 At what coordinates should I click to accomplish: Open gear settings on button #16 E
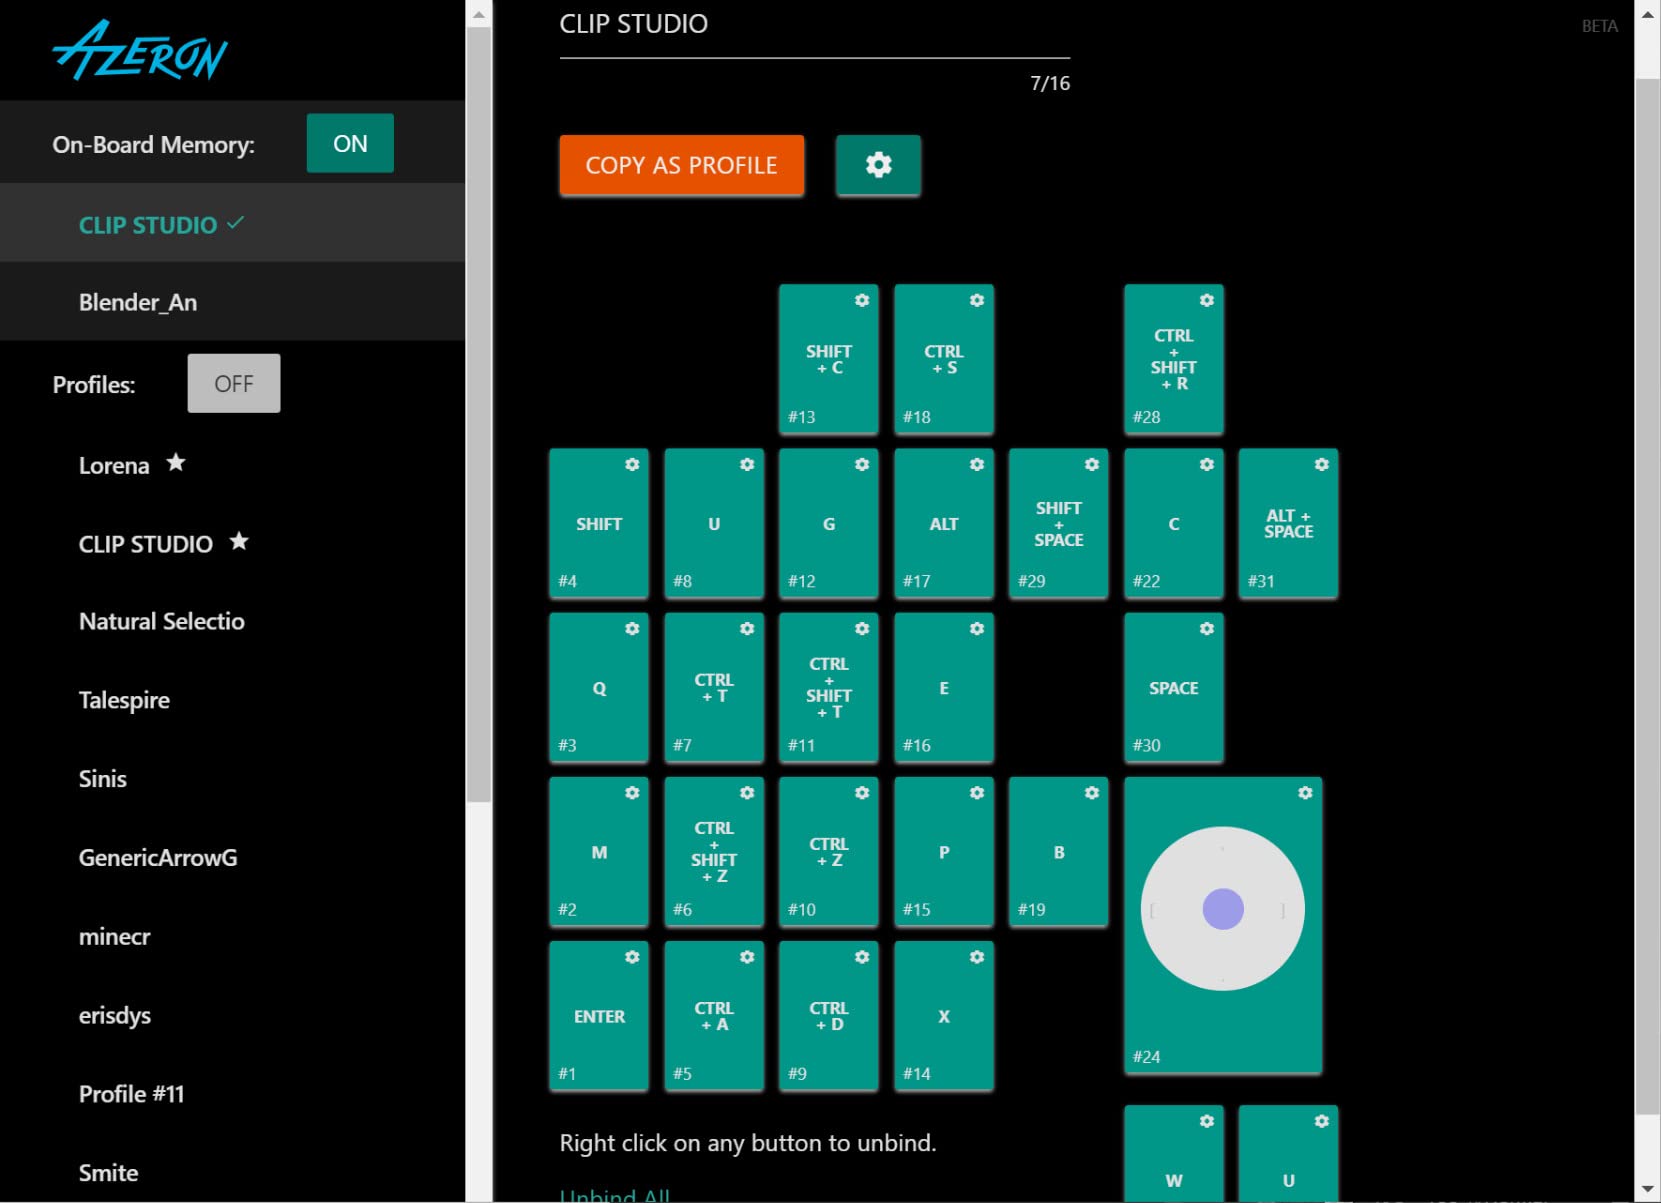click(977, 628)
